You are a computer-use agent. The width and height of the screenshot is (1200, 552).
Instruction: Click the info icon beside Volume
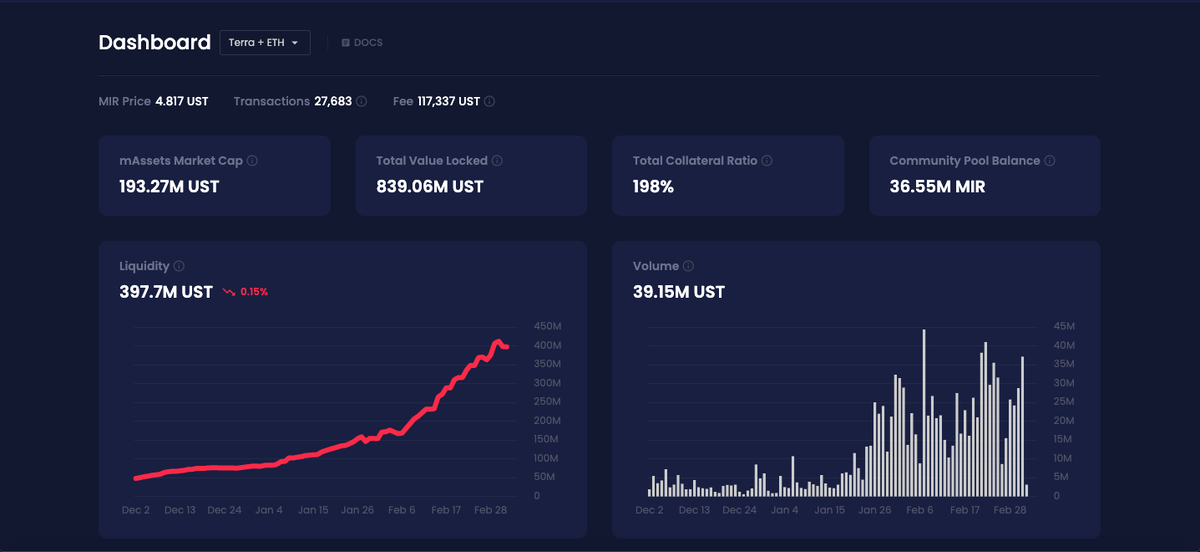[x=688, y=266]
